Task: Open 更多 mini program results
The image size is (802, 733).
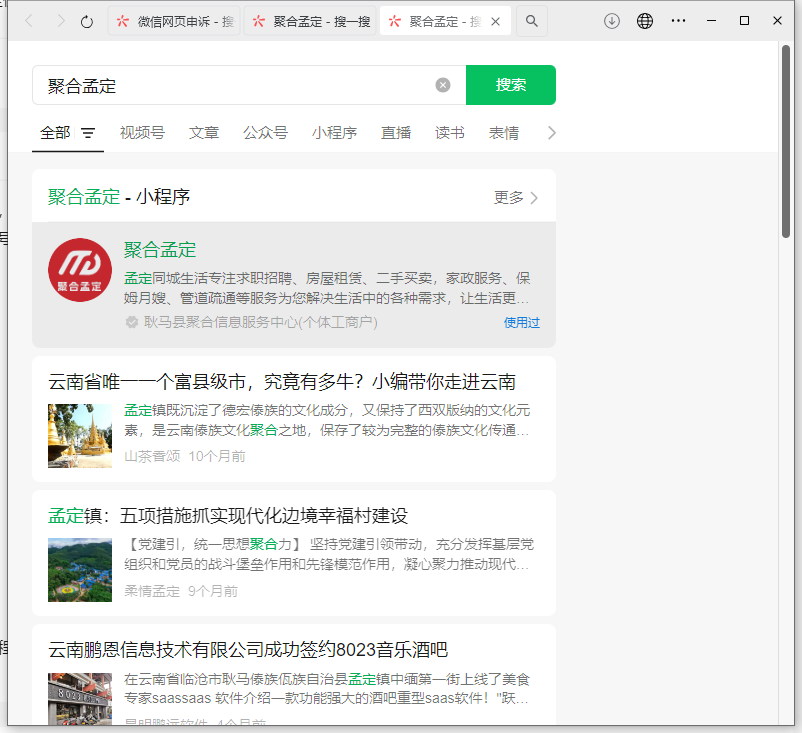Action: pos(516,197)
